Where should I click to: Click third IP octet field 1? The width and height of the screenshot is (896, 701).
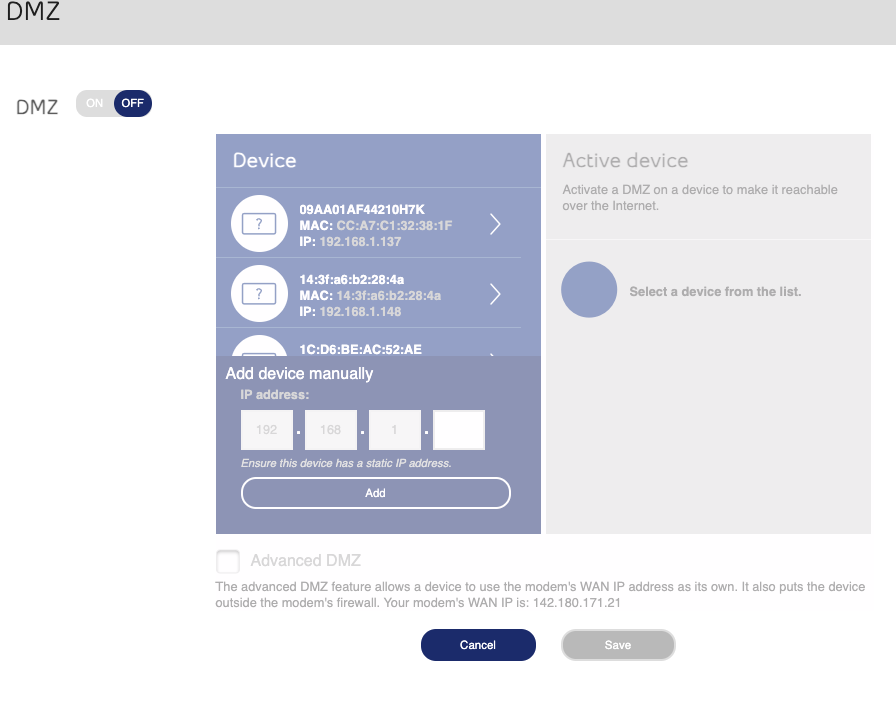point(395,430)
